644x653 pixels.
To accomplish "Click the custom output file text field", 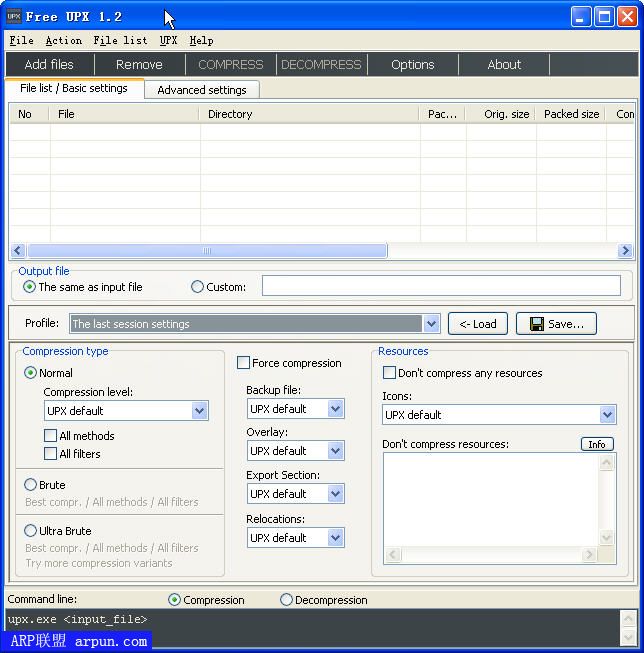I will pos(441,286).
